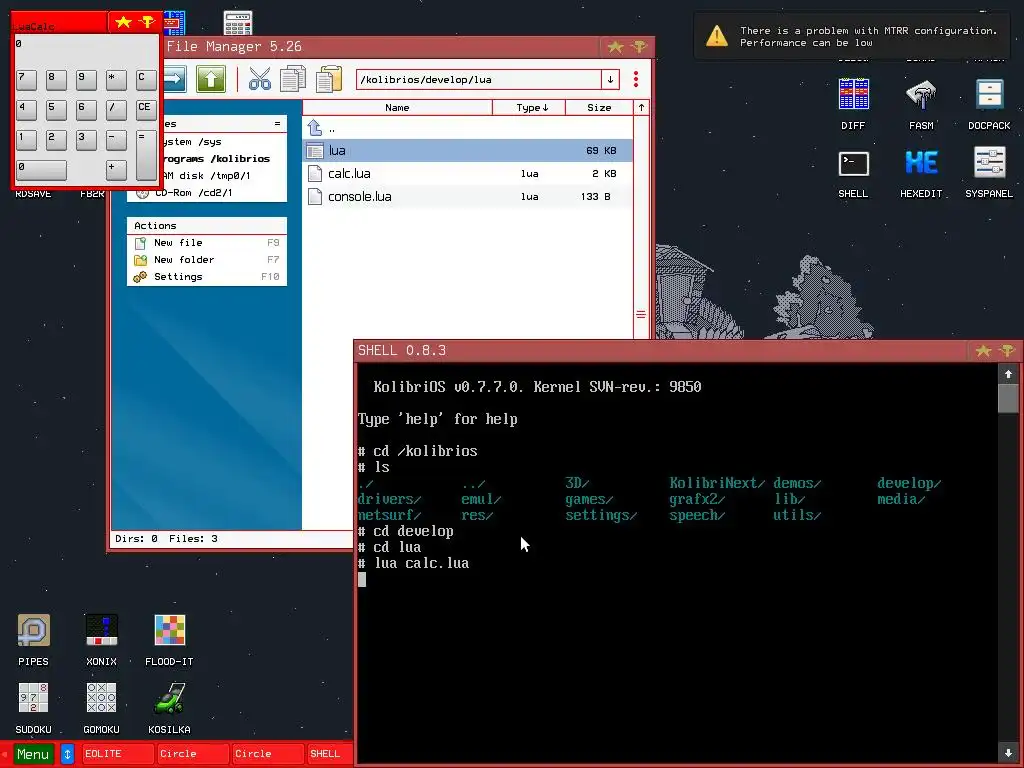Launch the GOMOKU game icon
Viewport: 1024px width, 768px height.
click(x=101, y=708)
